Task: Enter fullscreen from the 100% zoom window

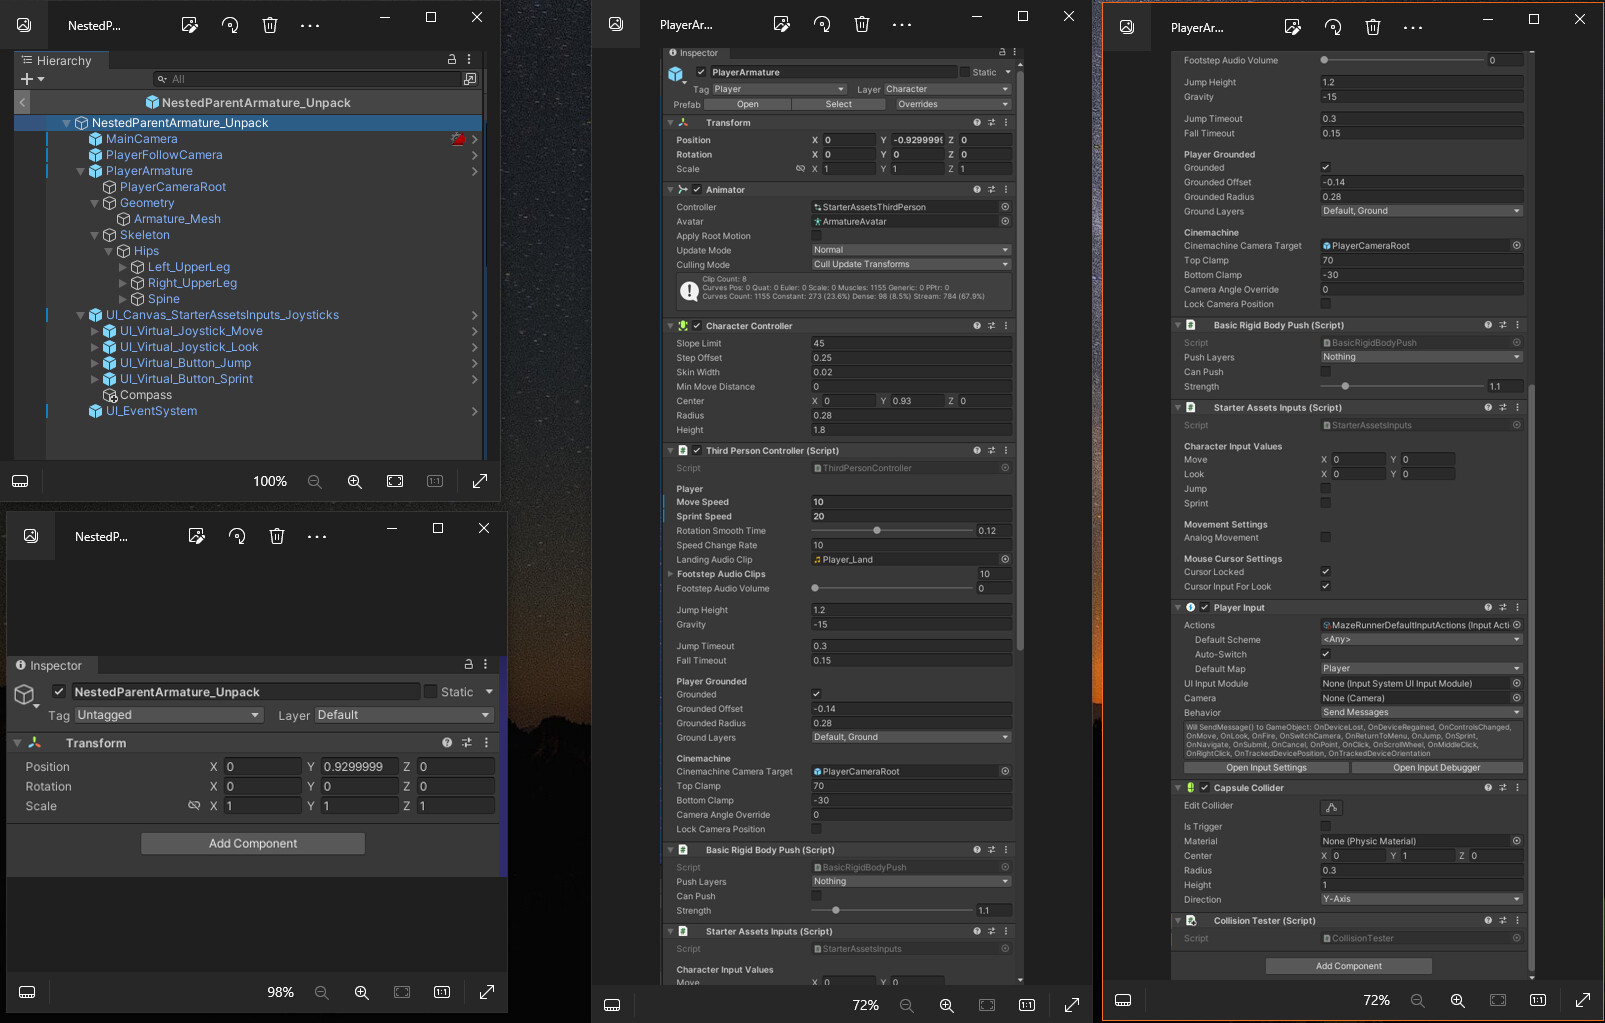Action: point(480,481)
